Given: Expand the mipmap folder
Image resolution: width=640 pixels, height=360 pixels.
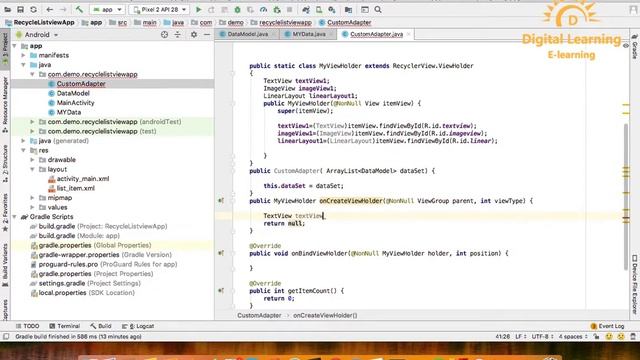Looking at the screenshot, I should point(33,198).
